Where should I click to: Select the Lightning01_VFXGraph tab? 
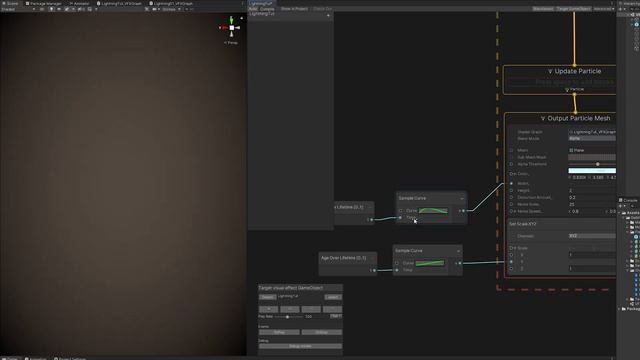[171, 3]
